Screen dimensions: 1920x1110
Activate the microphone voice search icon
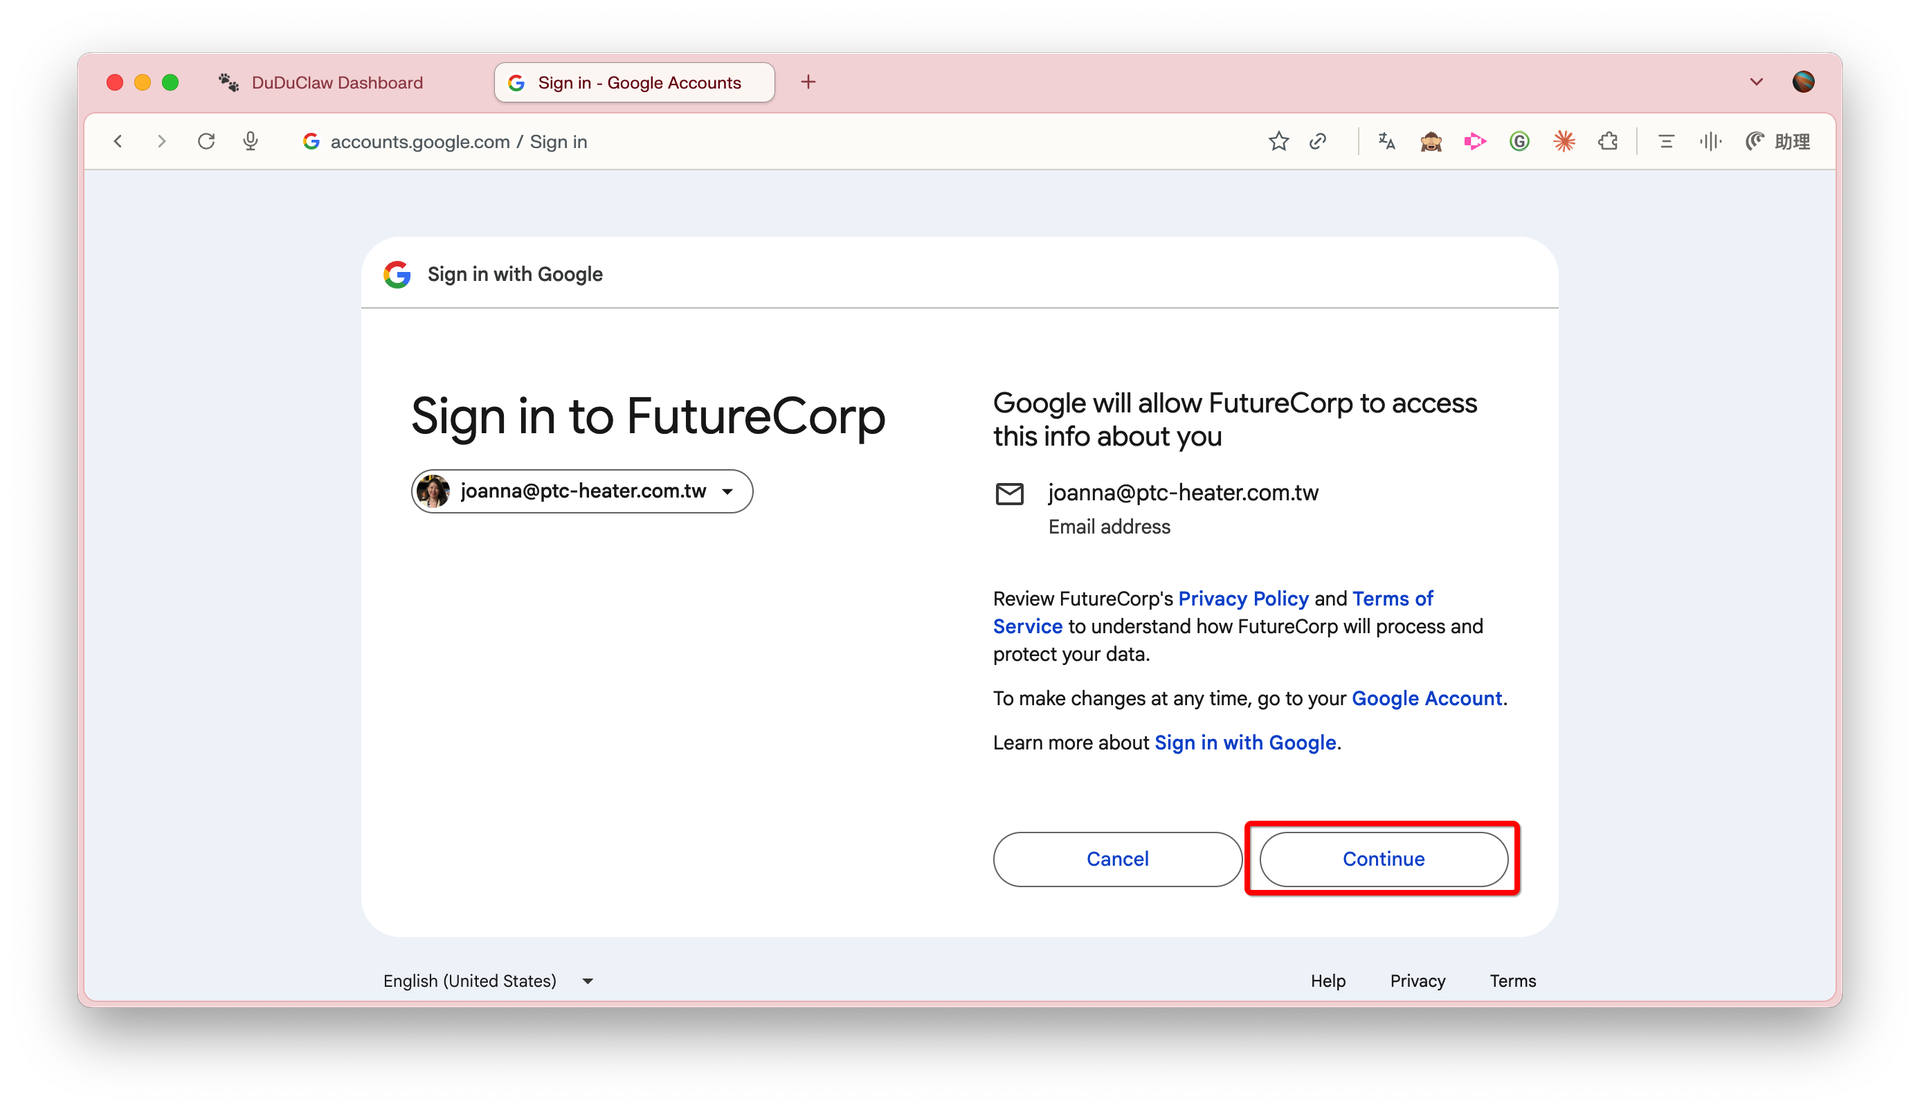pyautogui.click(x=251, y=141)
